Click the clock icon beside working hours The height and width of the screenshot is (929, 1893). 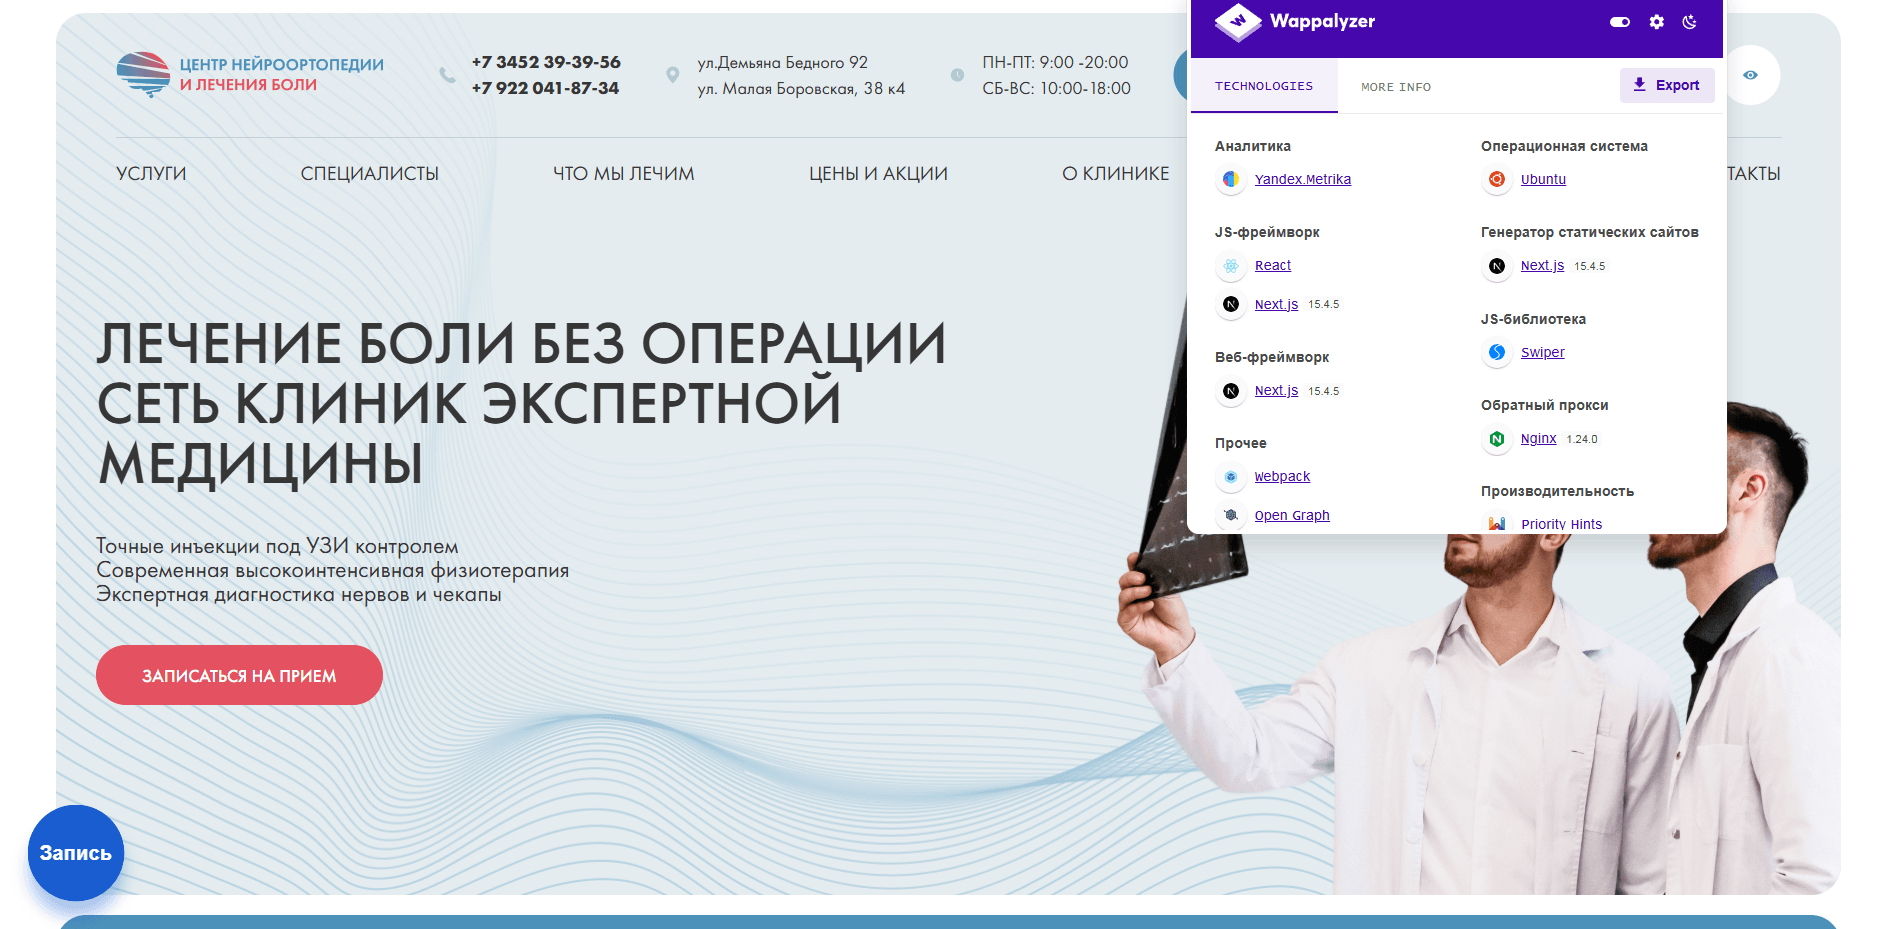pyautogui.click(x=957, y=75)
